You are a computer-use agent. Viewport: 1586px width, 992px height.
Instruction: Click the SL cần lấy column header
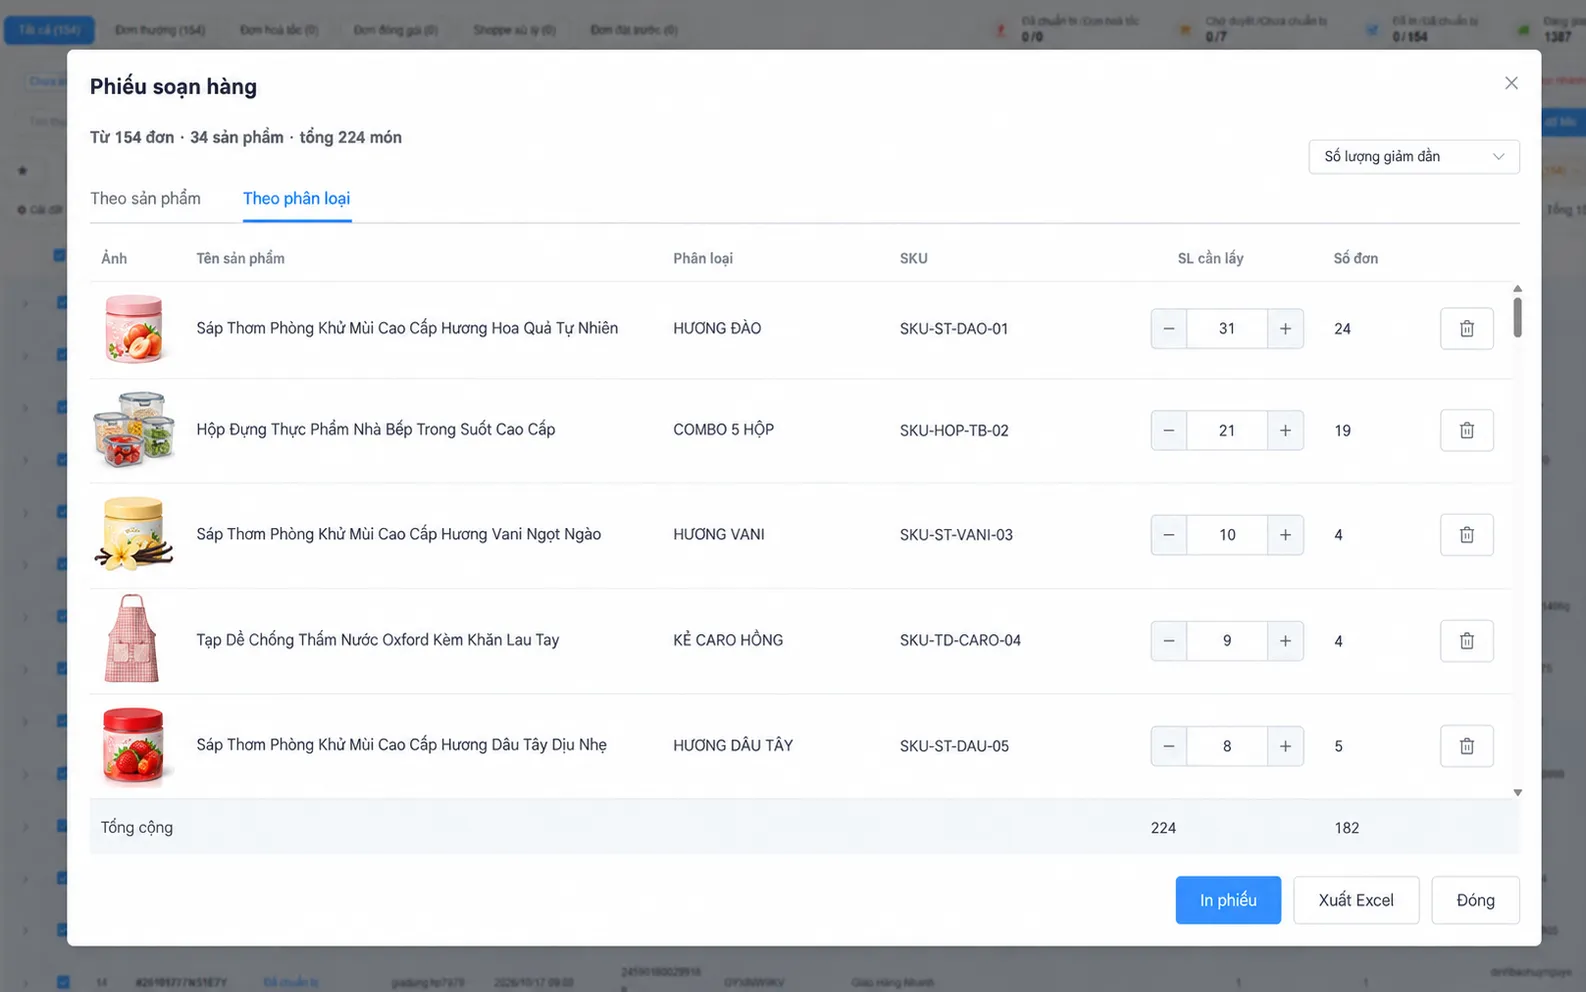click(x=1210, y=258)
